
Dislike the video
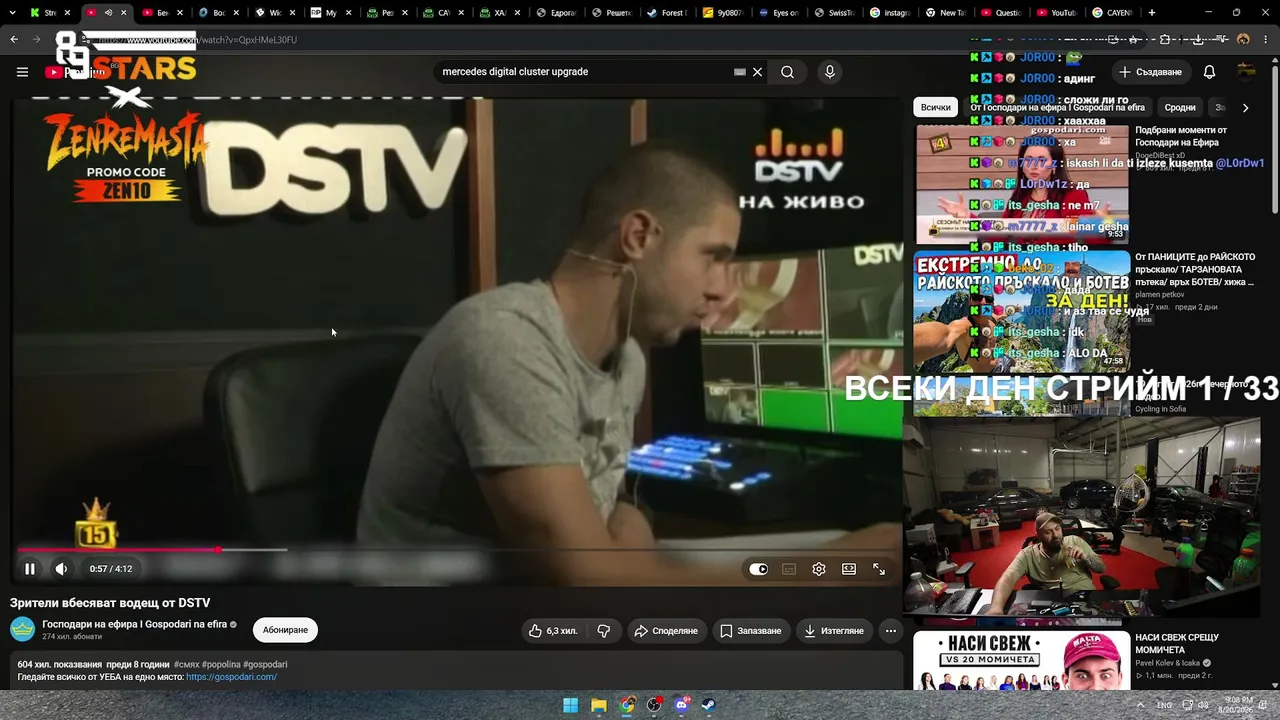(604, 631)
